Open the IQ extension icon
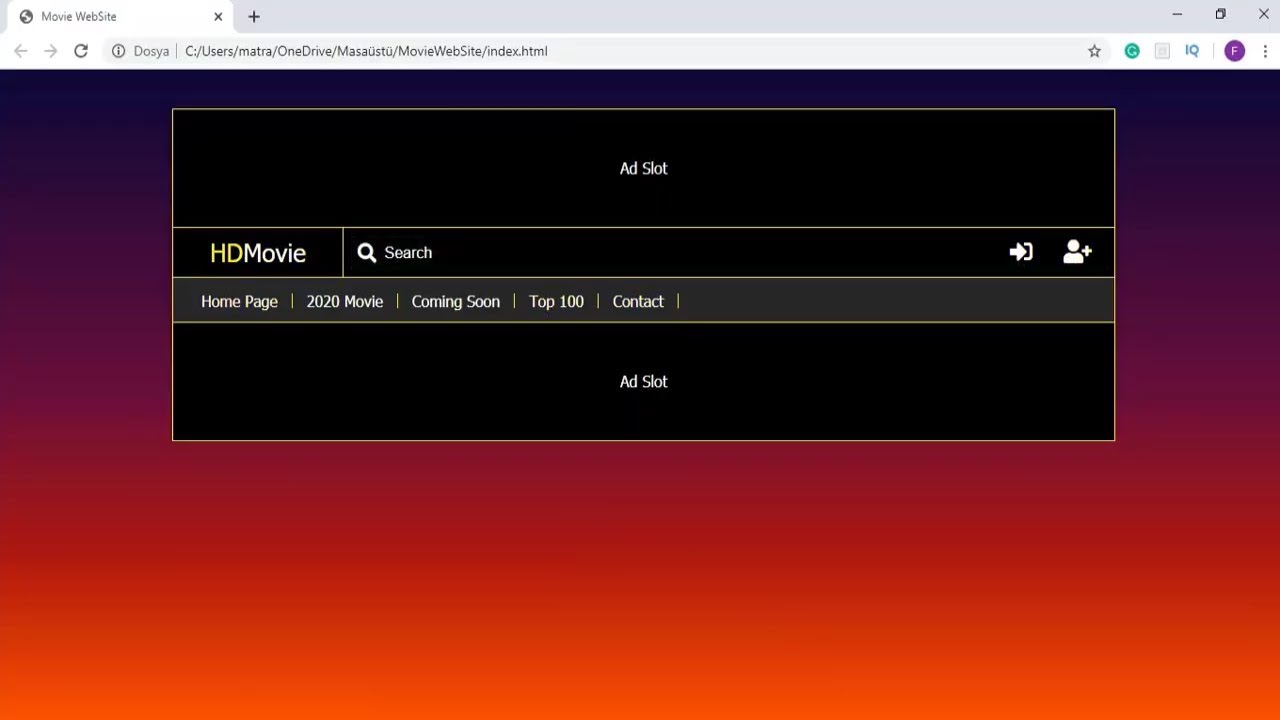1280x720 pixels. pyautogui.click(x=1192, y=51)
